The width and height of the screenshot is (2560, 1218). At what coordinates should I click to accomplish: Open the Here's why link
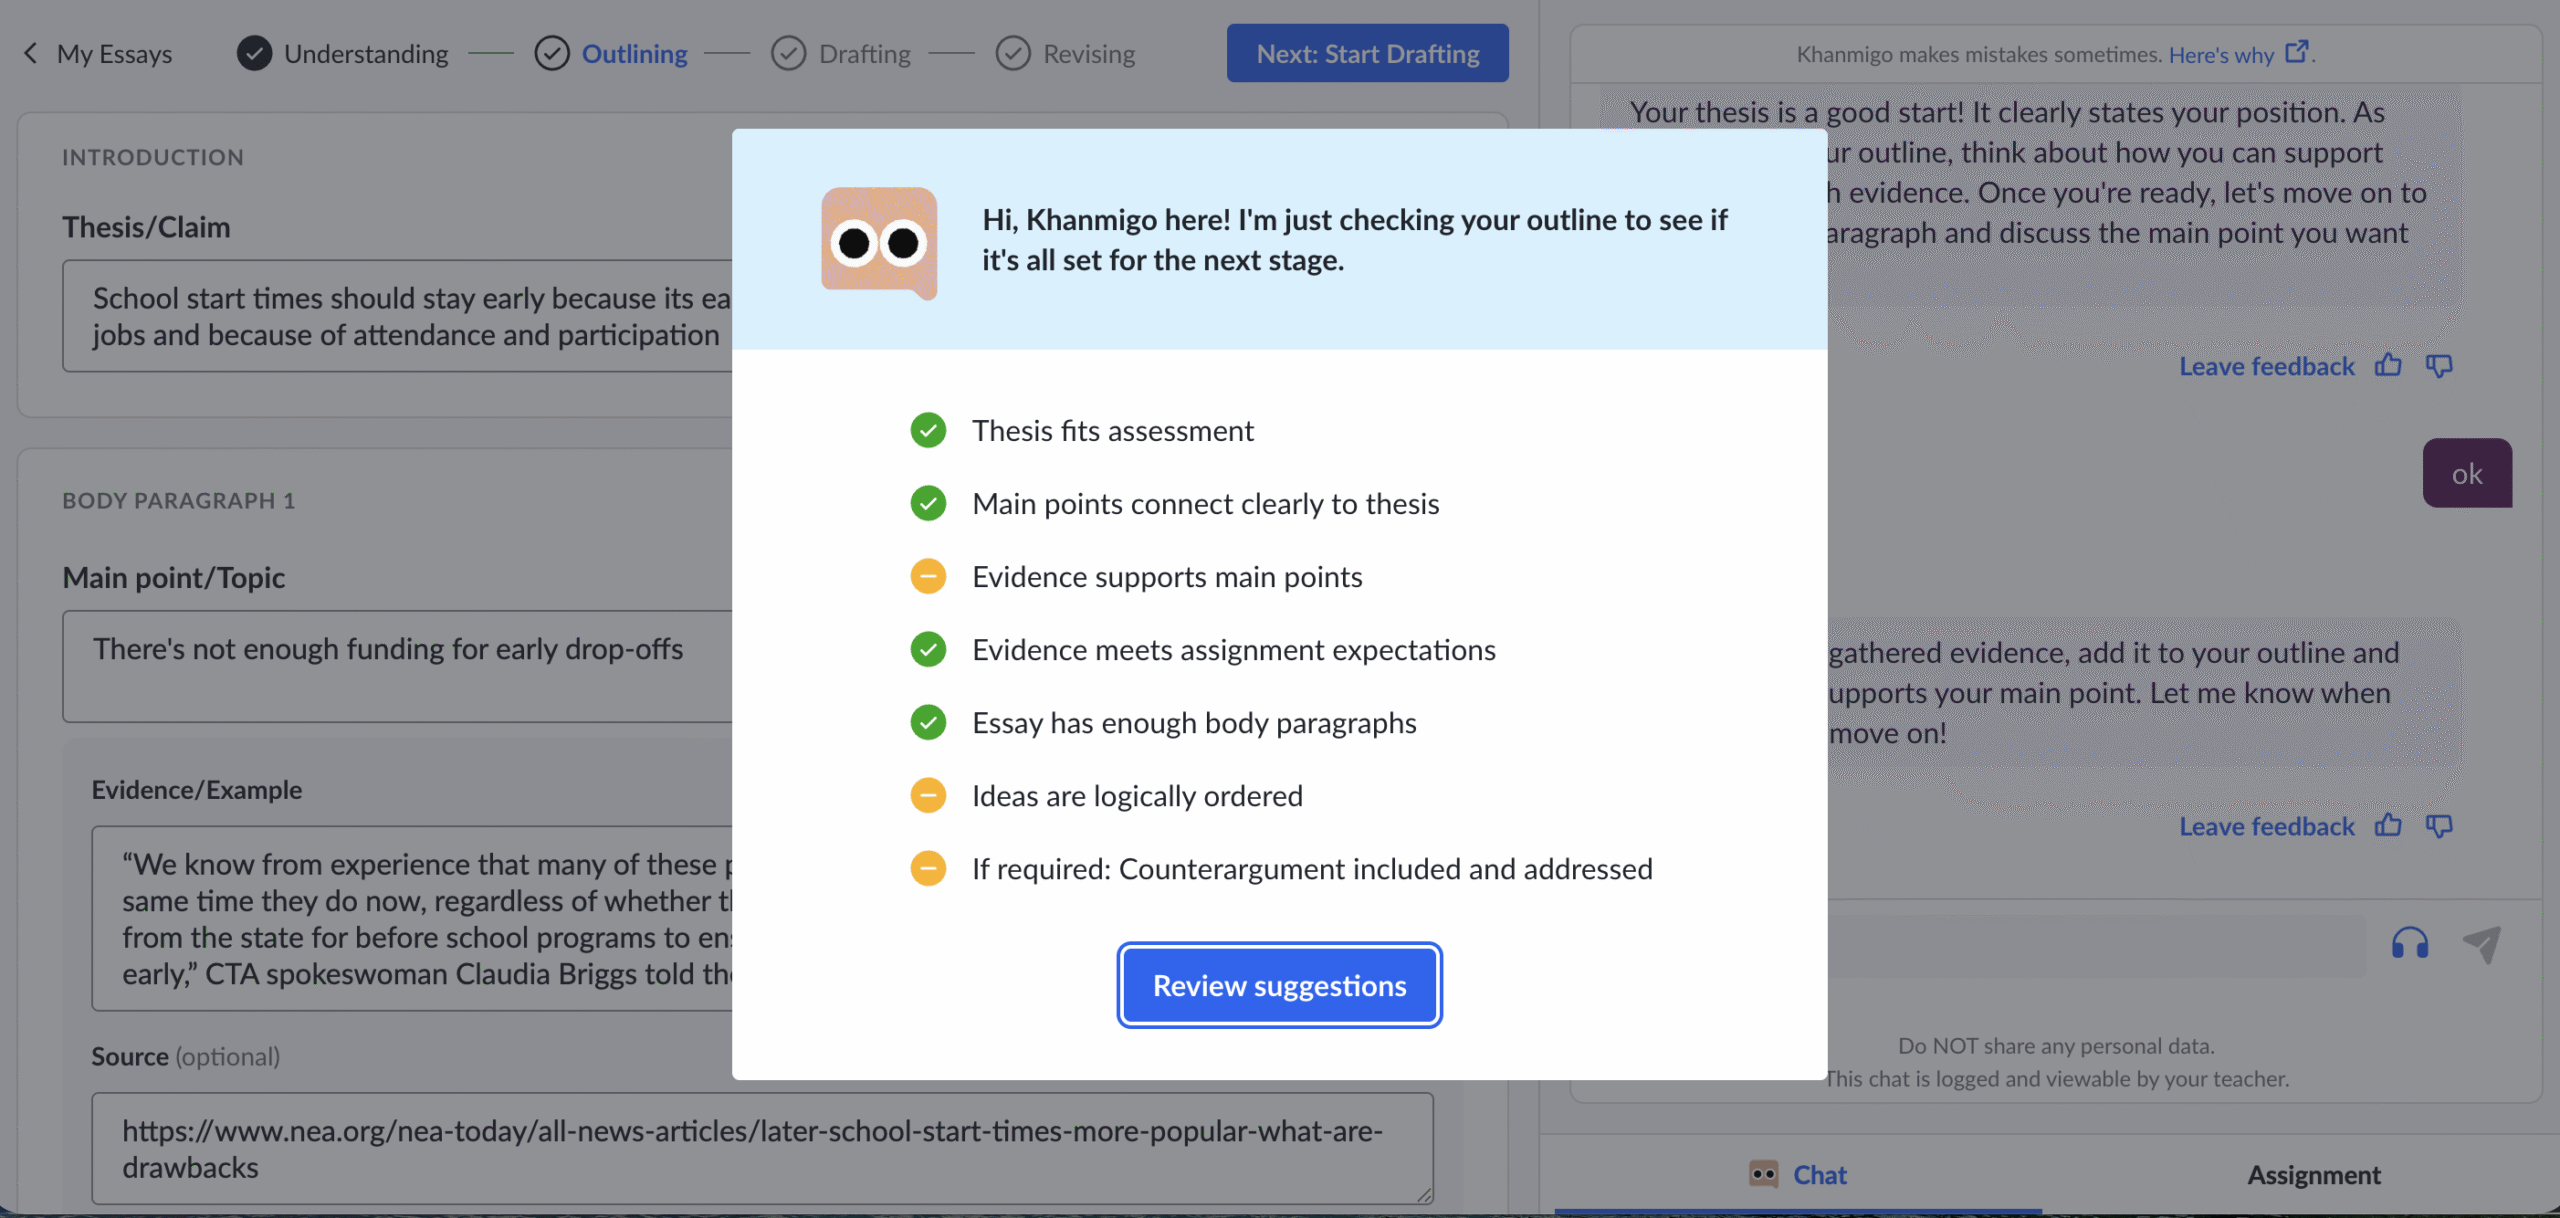(x=2221, y=54)
